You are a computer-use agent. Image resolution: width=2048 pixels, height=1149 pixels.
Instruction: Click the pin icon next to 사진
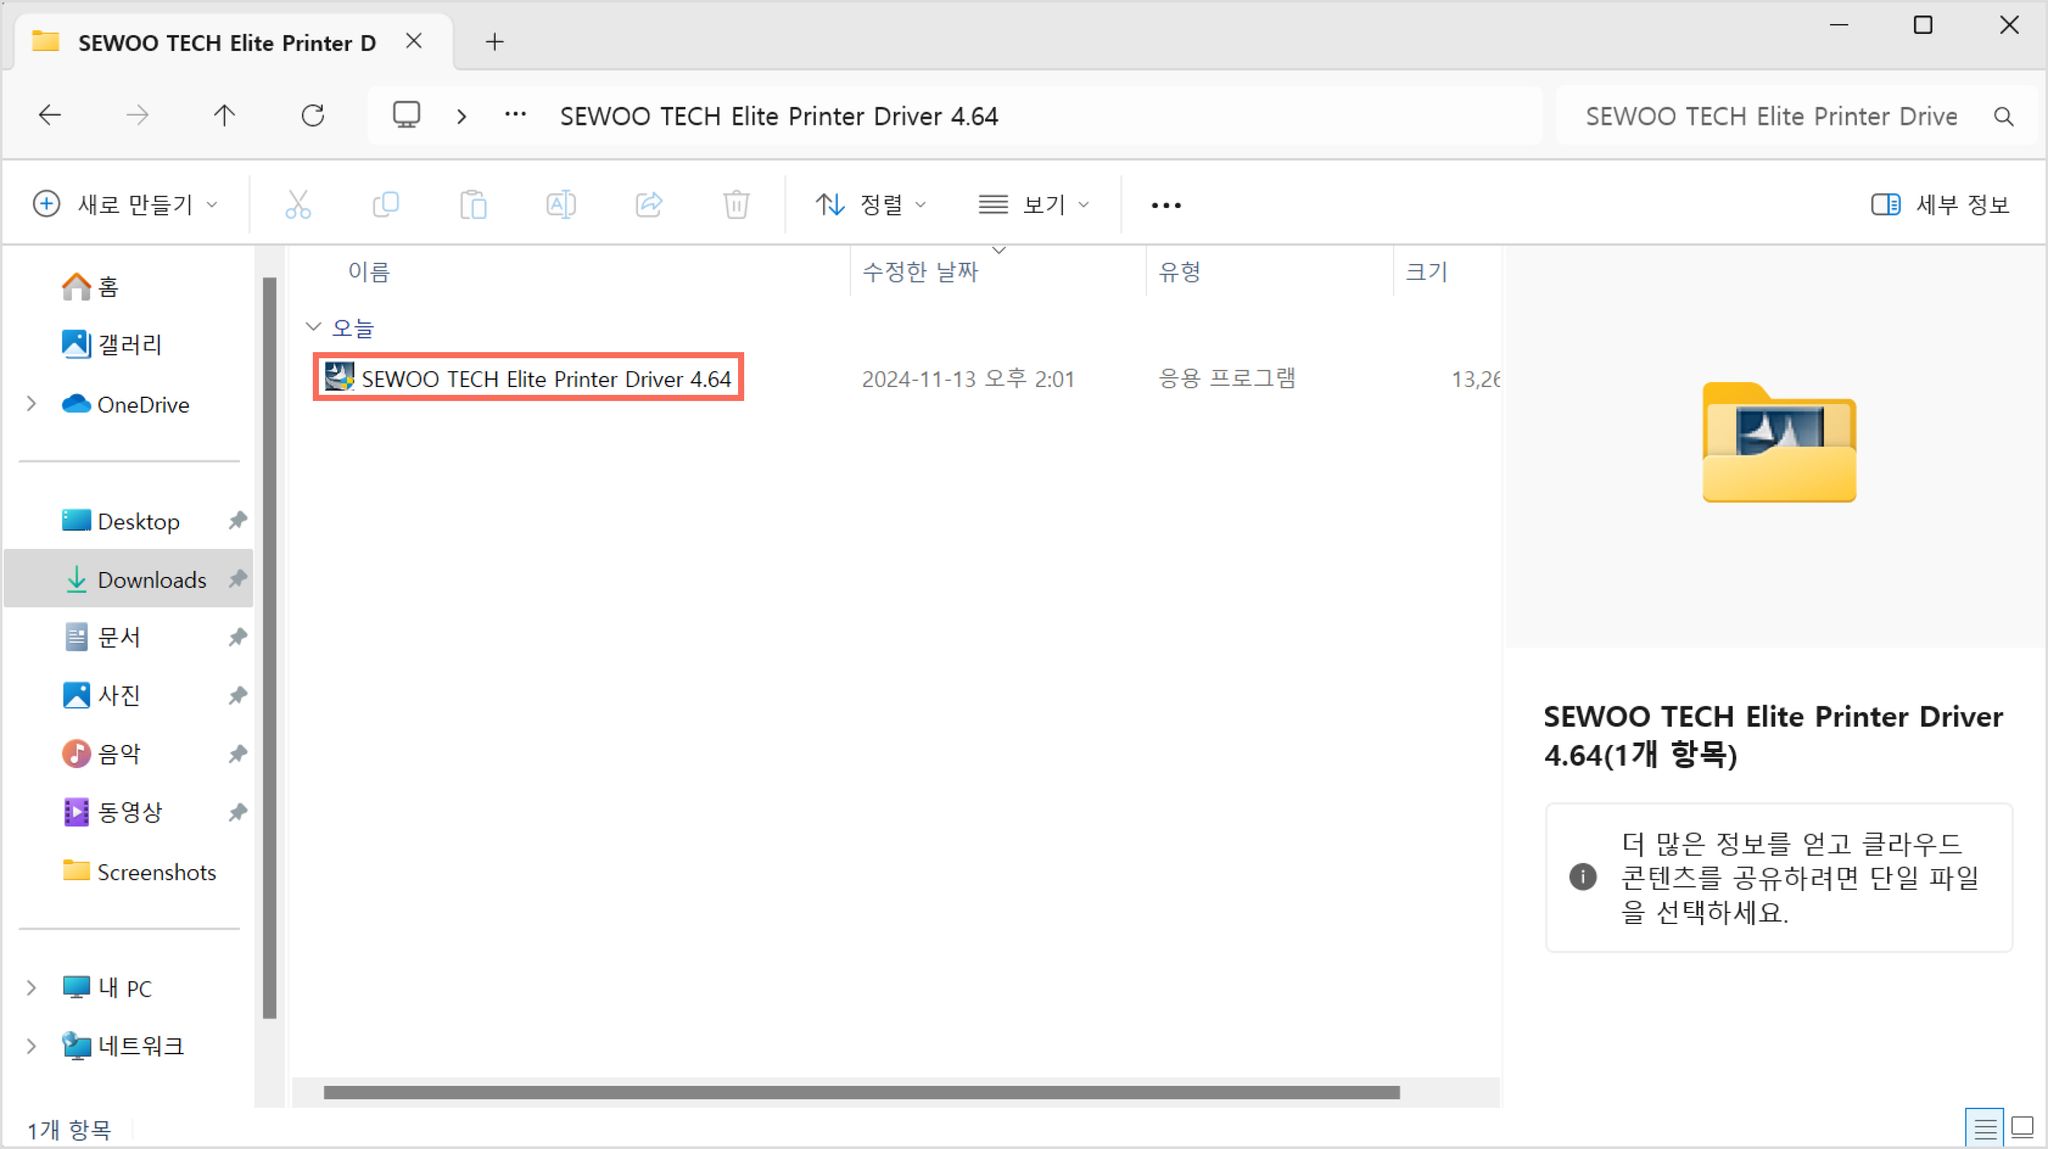click(237, 695)
